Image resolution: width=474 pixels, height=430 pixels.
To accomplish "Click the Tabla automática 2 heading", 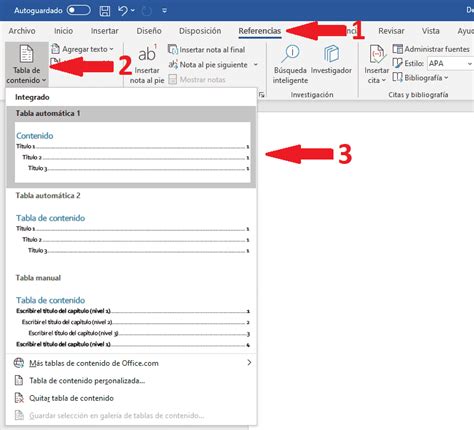I will tap(48, 195).
